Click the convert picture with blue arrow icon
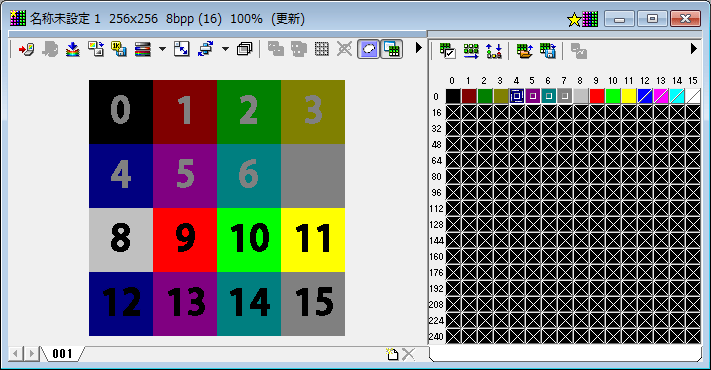This screenshot has width=711, height=370. [x=96, y=49]
